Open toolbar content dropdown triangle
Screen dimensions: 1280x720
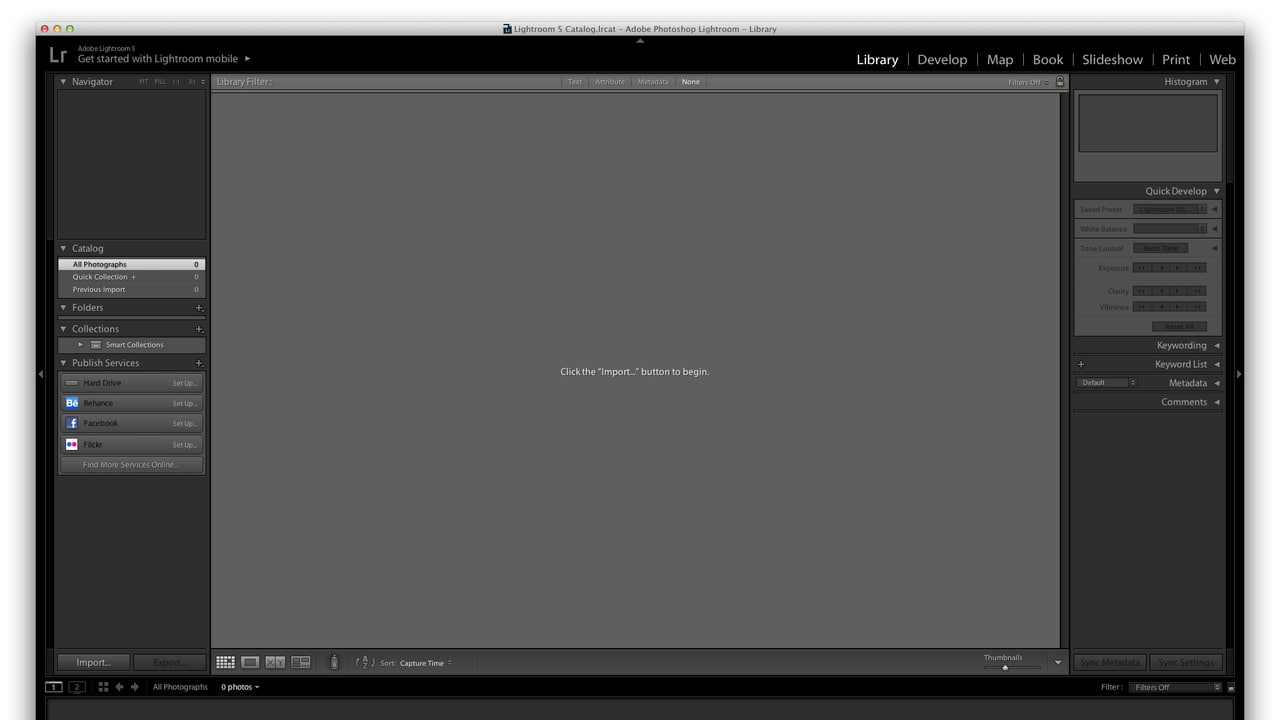(1058, 663)
